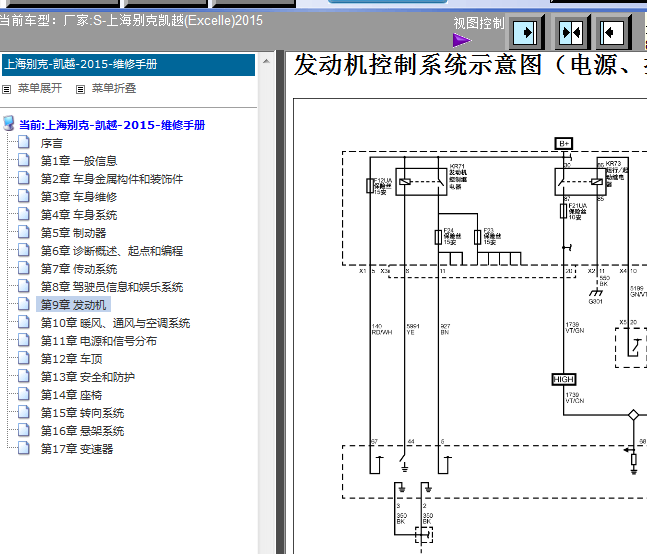647x554 pixels.
Task: Click the B+ label in the wiring diagram
Action: click(564, 143)
